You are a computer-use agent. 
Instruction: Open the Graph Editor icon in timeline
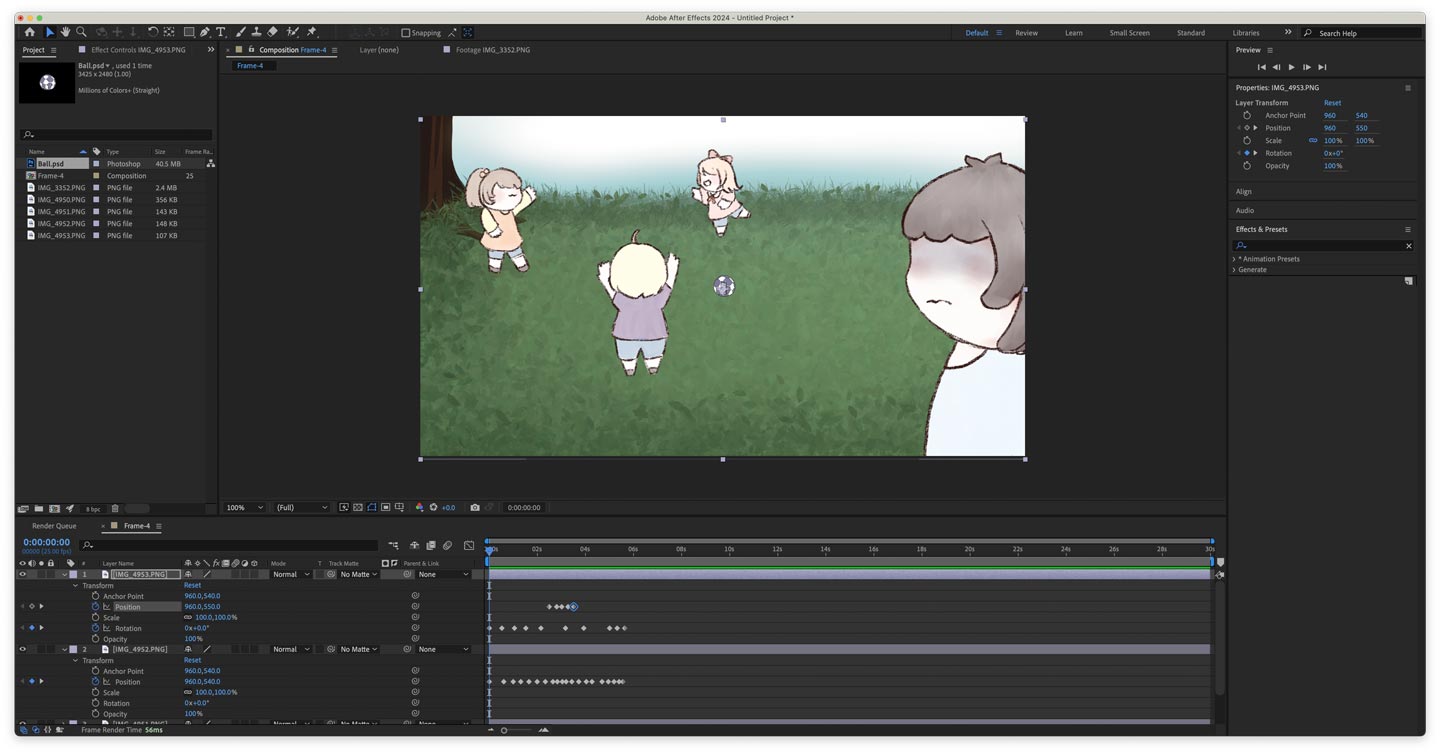(x=469, y=545)
